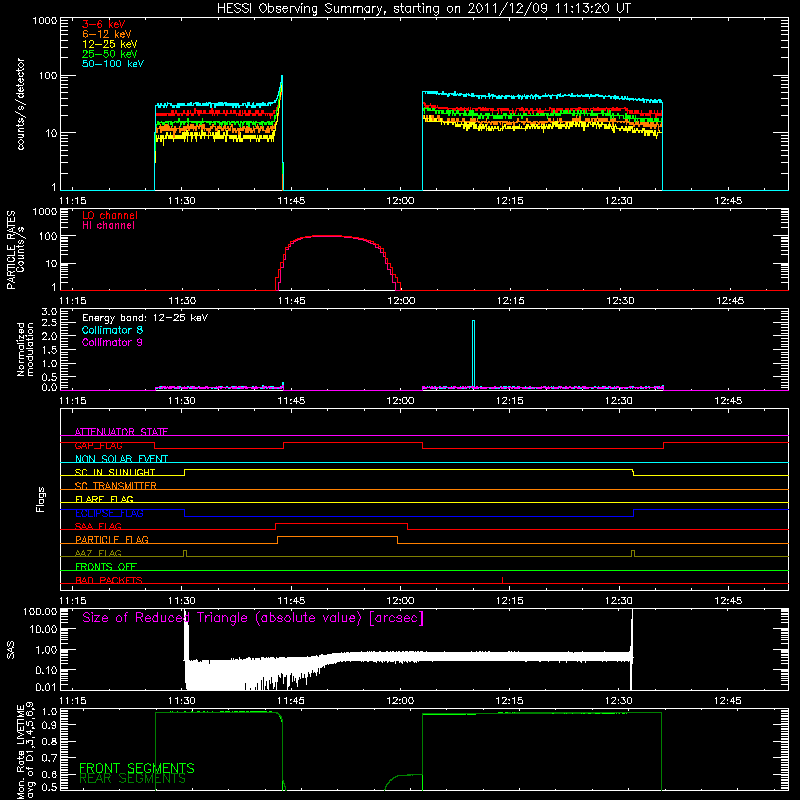Screen dimensions: 800x800
Task: Select the Collimator 8 legend entry
Action: (x=112, y=330)
